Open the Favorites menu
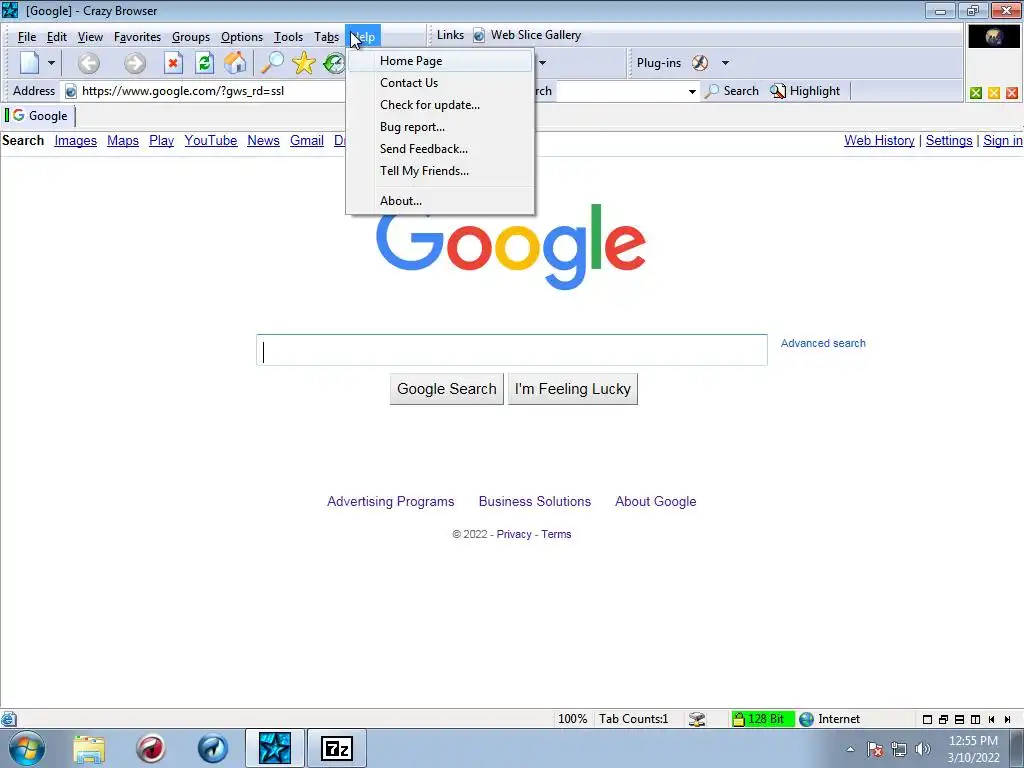 point(137,37)
